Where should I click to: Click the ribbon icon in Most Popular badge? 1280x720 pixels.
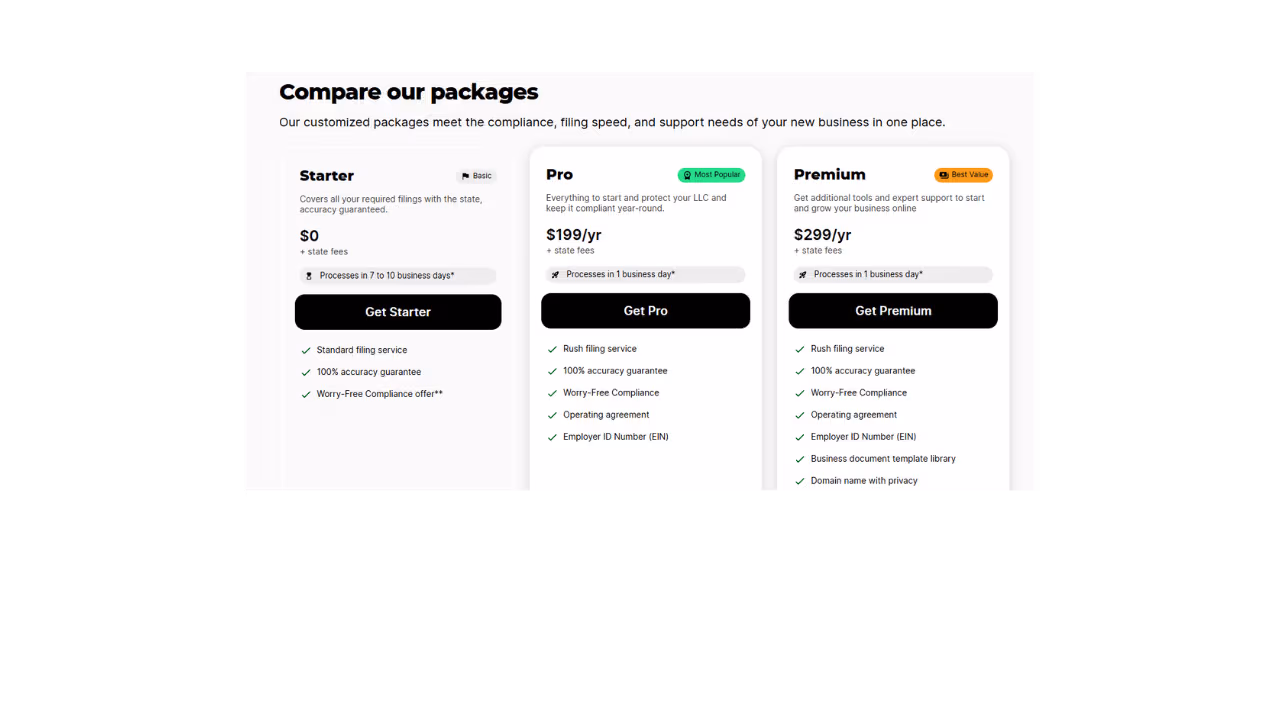687,175
